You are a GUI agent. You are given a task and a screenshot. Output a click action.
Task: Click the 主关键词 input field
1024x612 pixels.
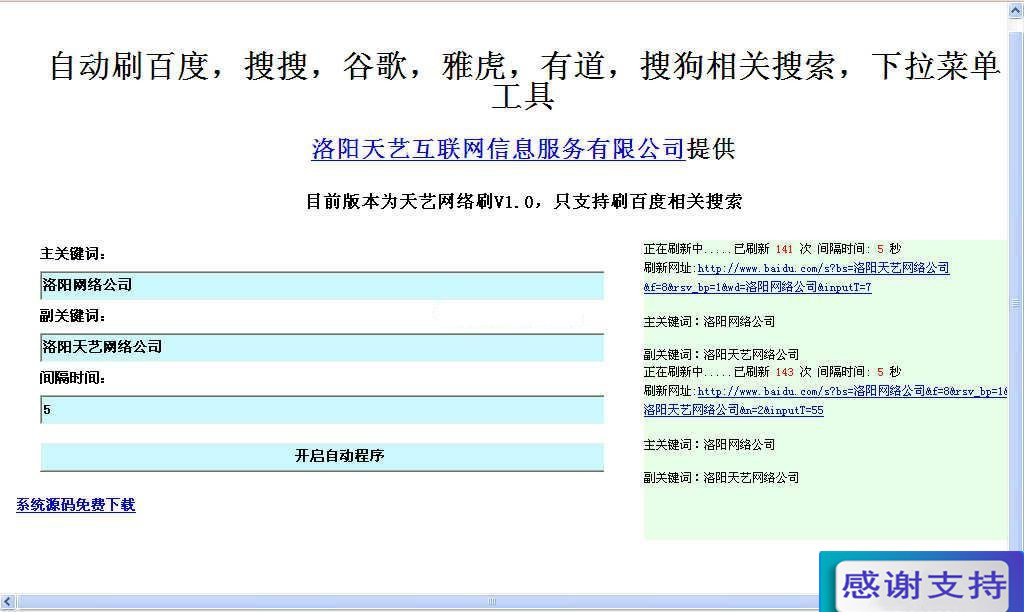click(x=322, y=285)
